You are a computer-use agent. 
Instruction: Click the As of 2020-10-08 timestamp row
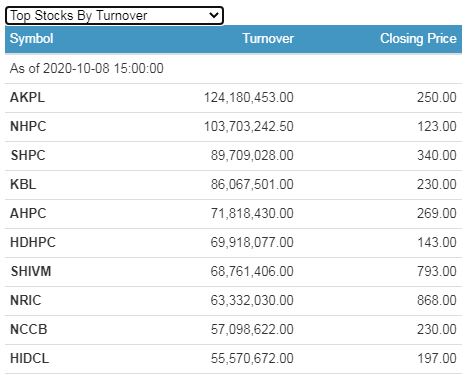click(233, 69)
